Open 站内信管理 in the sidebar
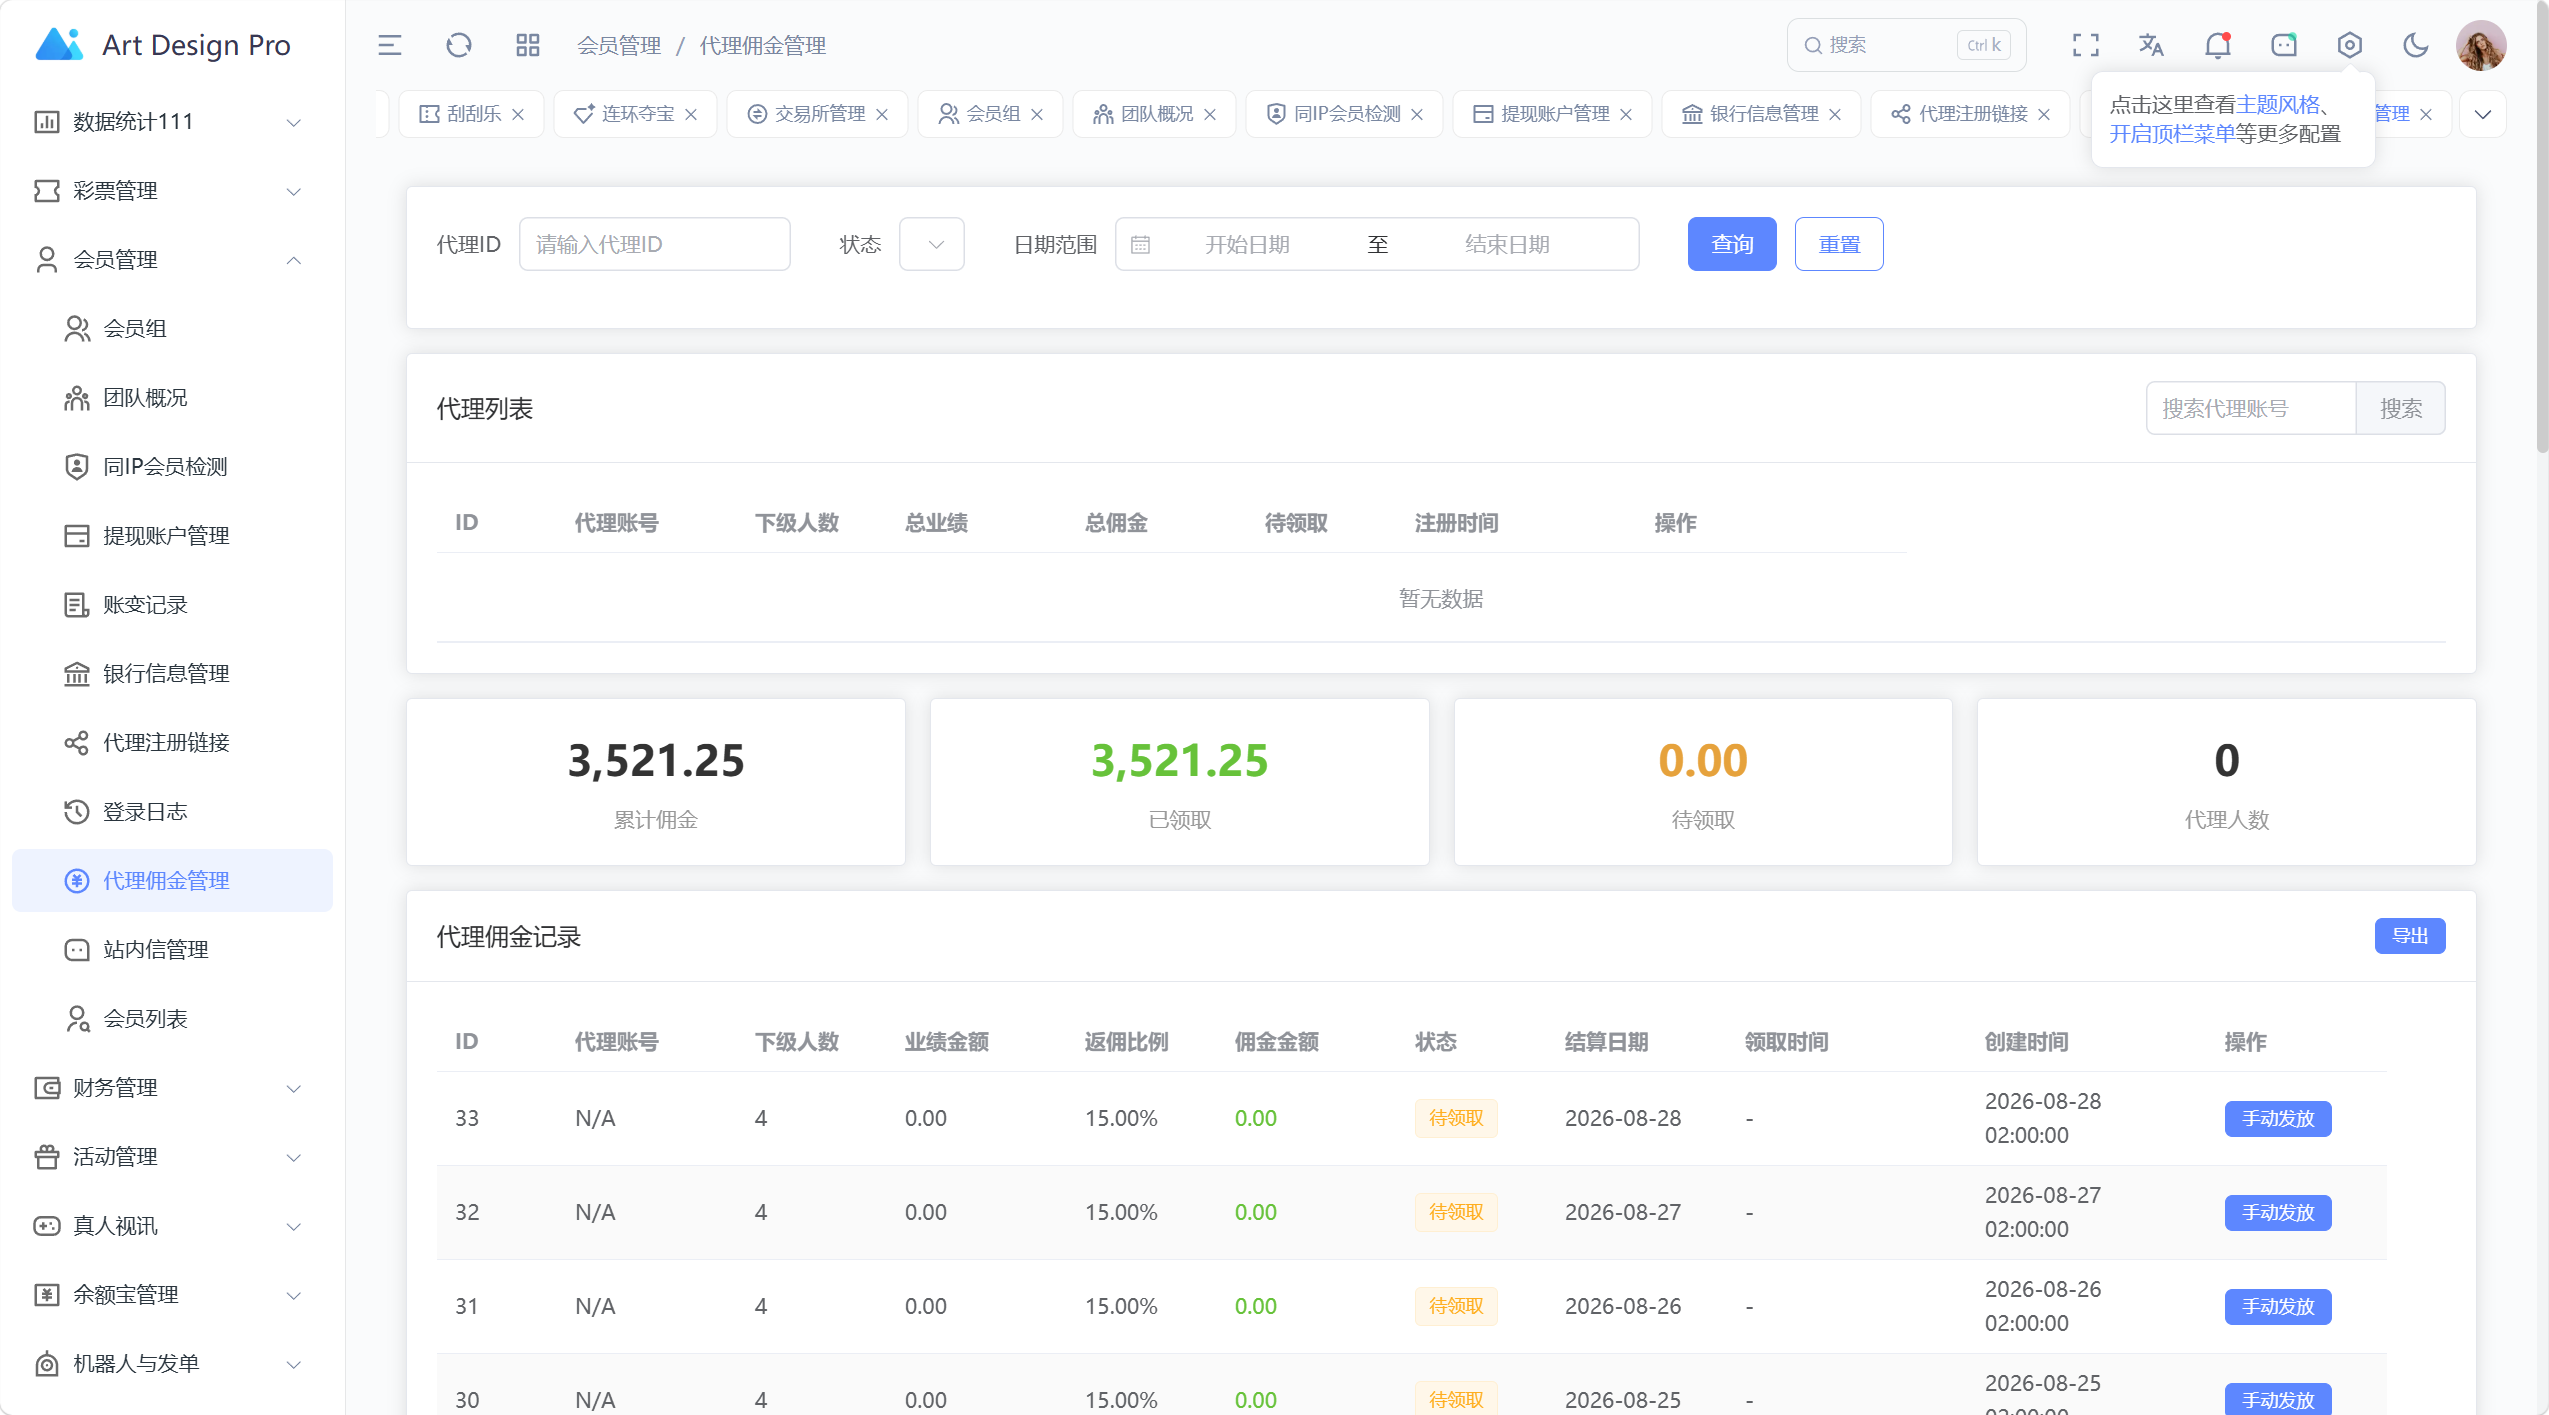The height and width of the screenshot is (1415, 2549). coord(172,949)
